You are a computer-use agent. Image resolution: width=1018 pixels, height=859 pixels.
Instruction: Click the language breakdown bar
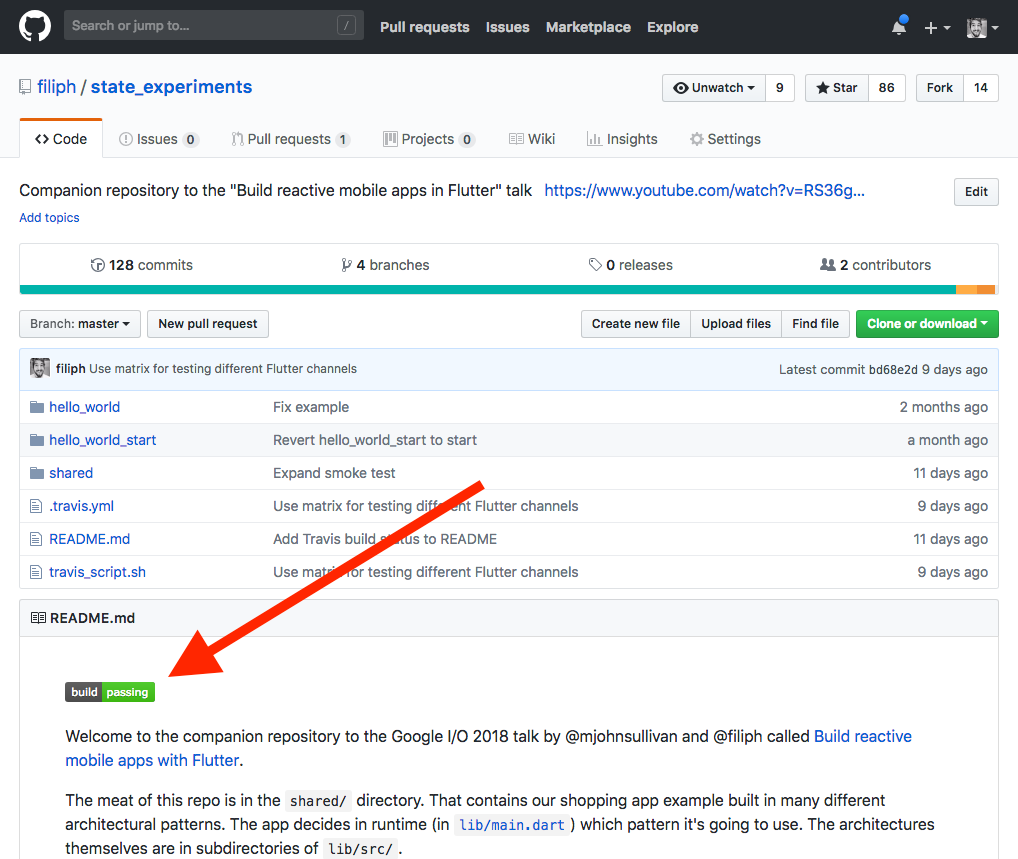point(508,290)
